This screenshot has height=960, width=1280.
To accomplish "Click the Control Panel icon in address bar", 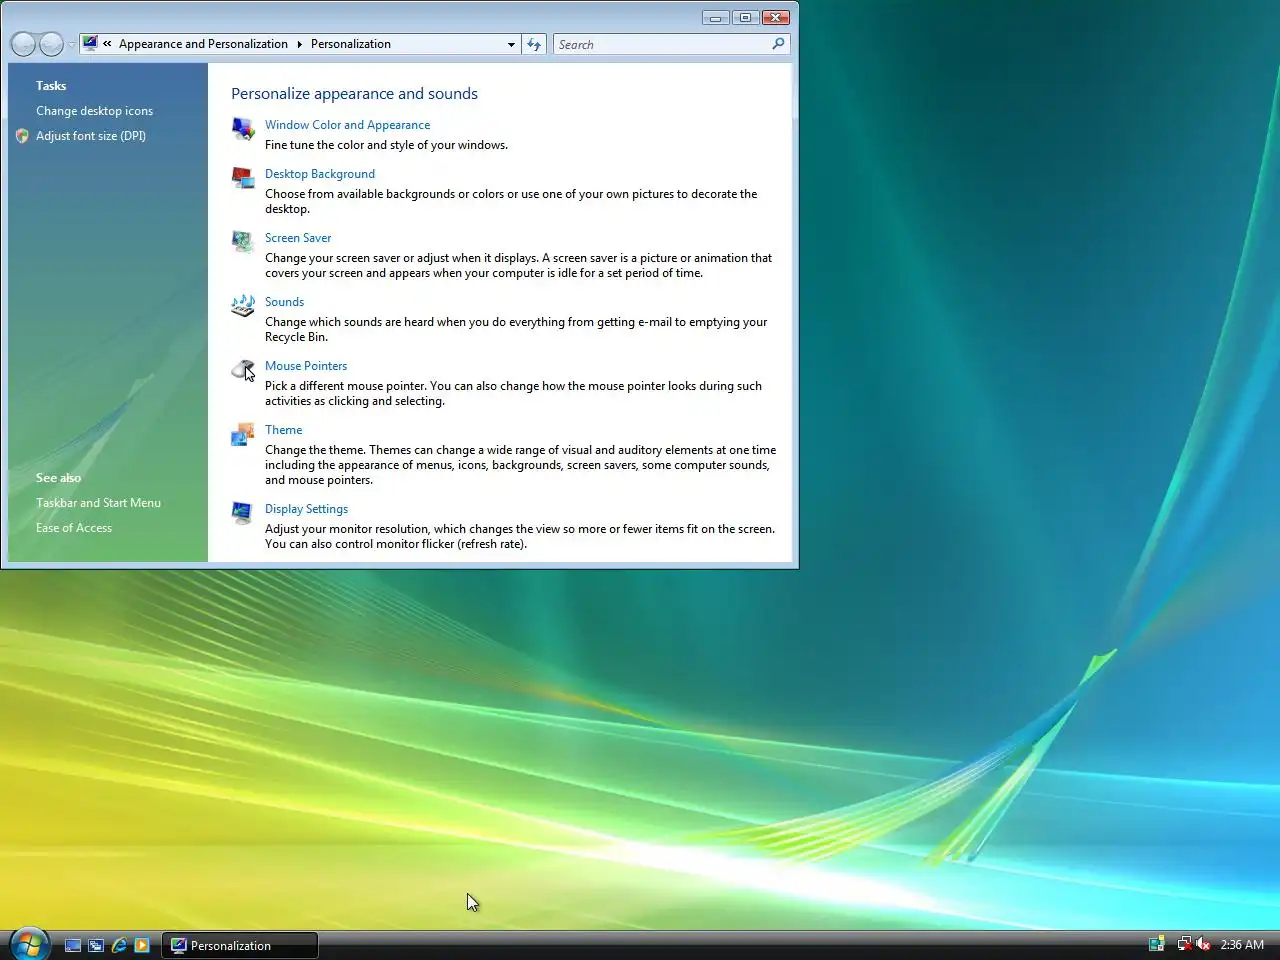I will pos(90,43).
